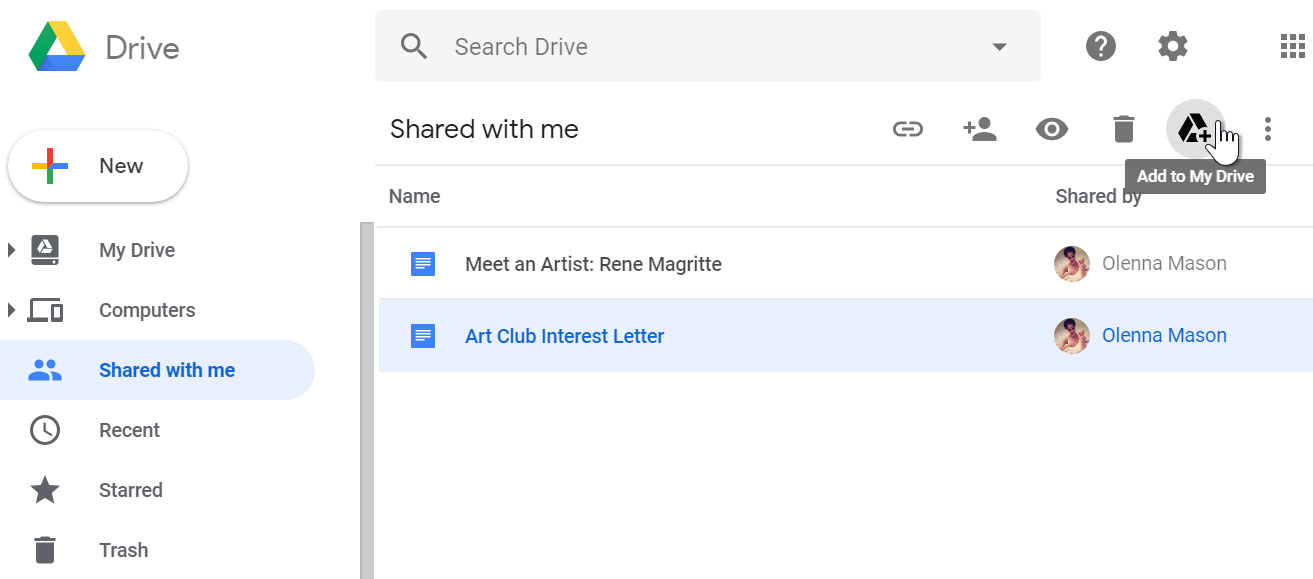Viewport: 1313px width, 579px height.
Task: Remove the file with the trash icon
Action: click(1123, 128)
